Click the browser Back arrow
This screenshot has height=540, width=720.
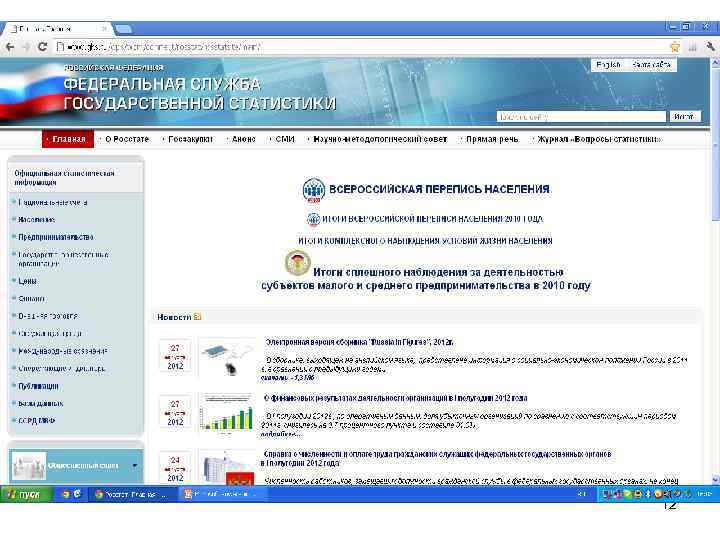pyautogui.click(x=10, y=47)
